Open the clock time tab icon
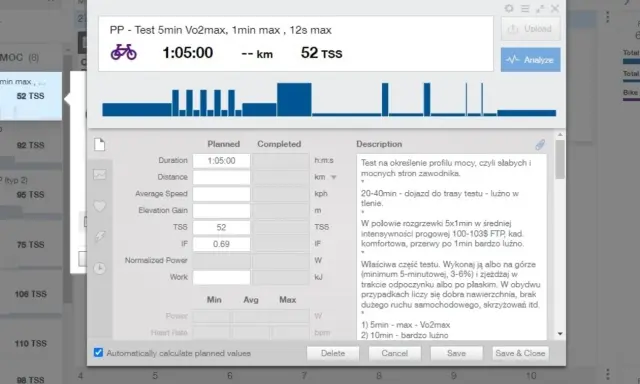 [x=100, y=268]
